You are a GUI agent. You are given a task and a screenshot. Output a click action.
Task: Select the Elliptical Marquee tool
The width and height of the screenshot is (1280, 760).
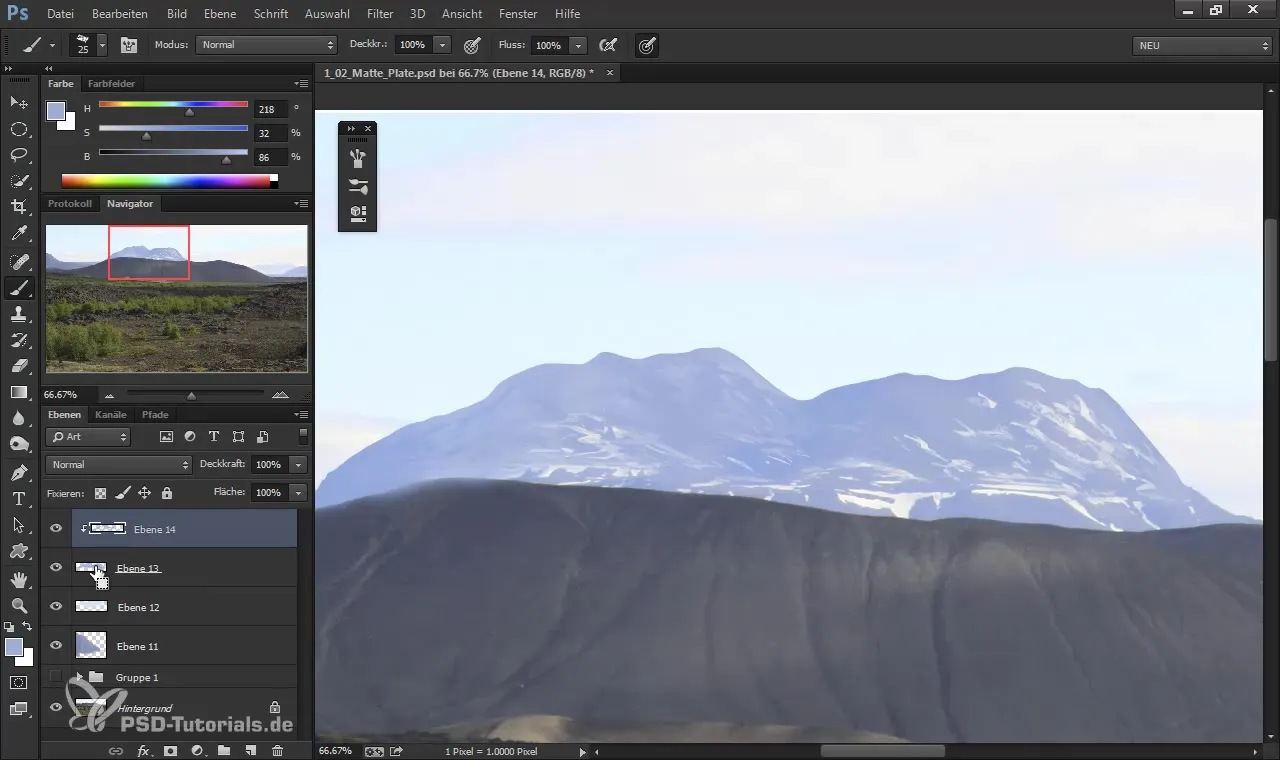(x=19, y=129)
